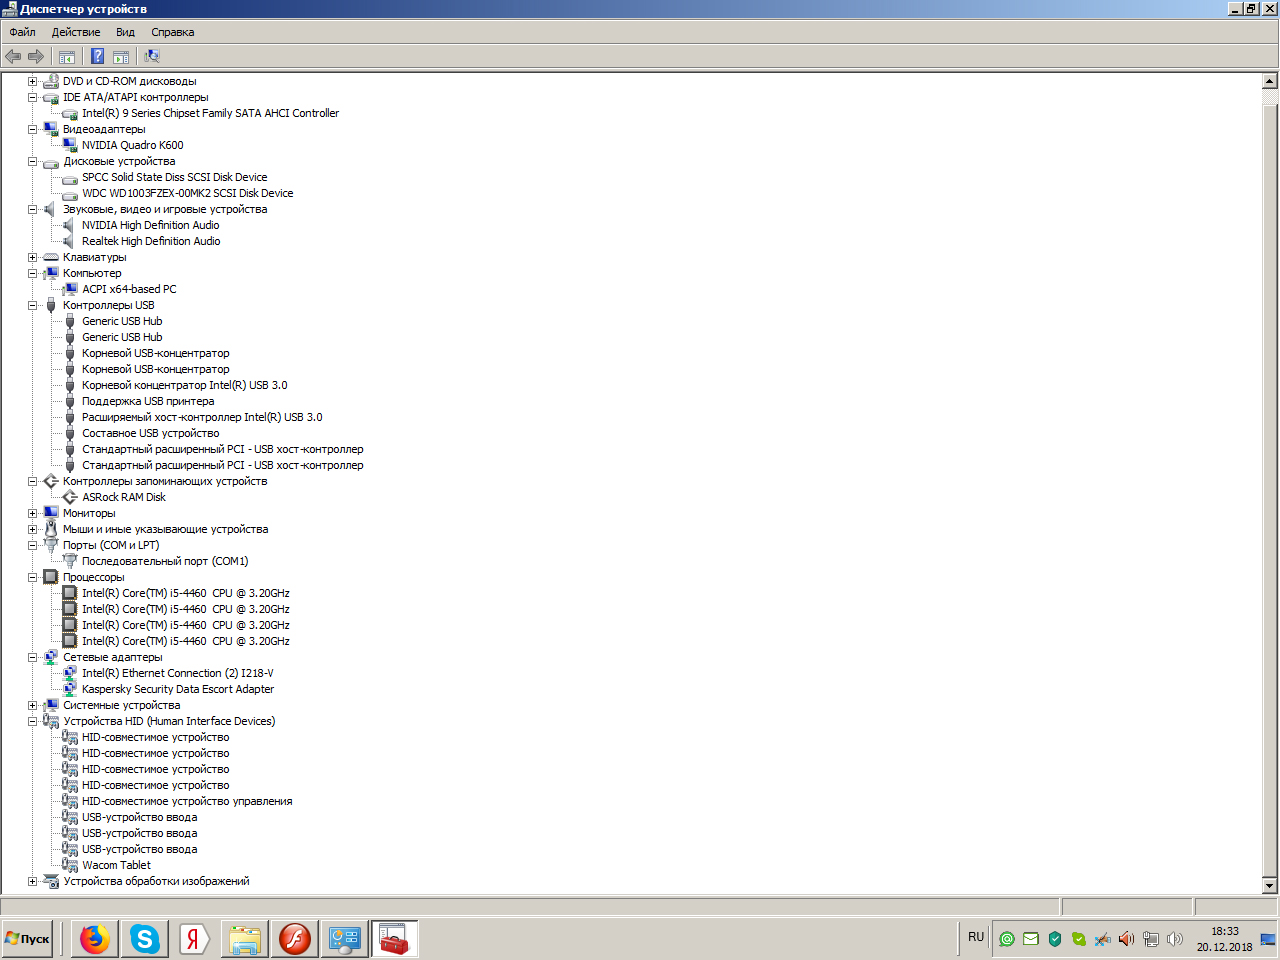The height and width of the screenshot is (960, 1280).
Task: Open Firefox from the taskbar
Action: (95, 939)
